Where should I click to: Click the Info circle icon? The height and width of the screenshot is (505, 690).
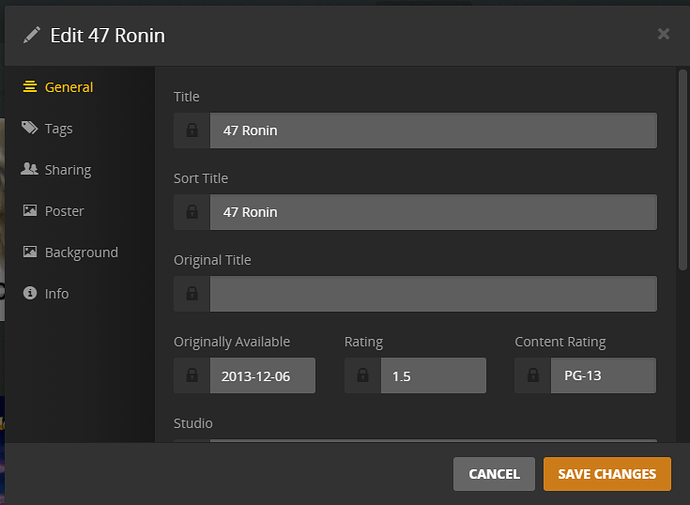pos(30,293)
